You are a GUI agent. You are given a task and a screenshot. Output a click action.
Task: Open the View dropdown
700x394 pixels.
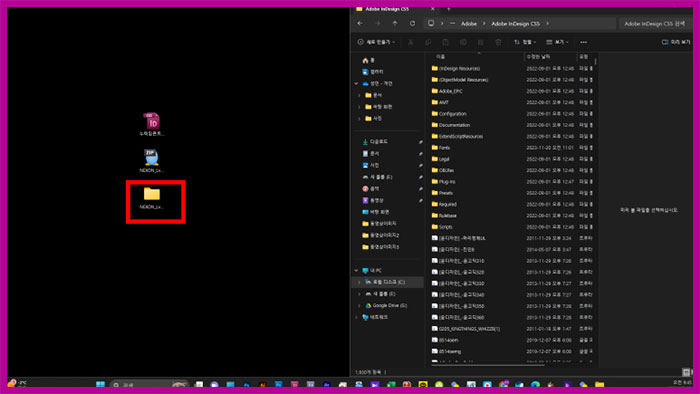tap(558, 42)
